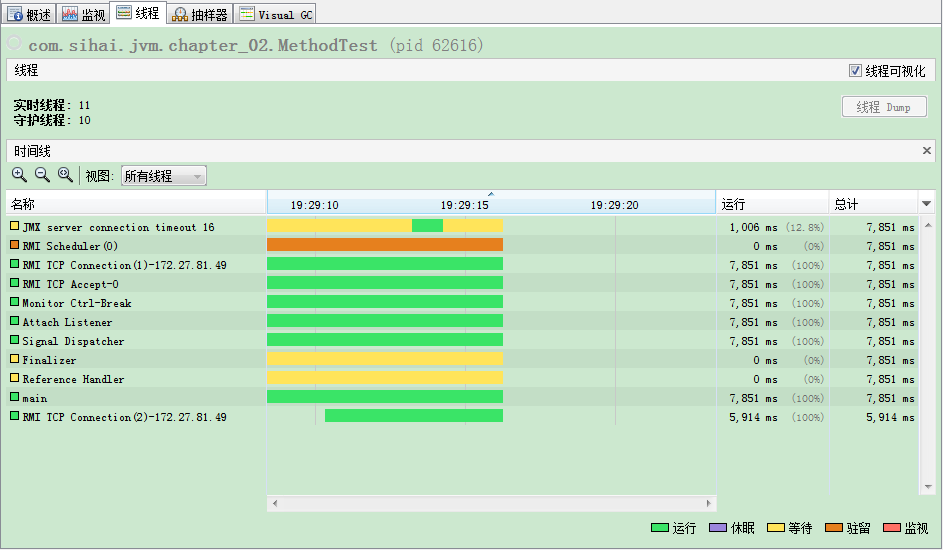The image size is (943, 550).
Task: Open the 抽样器 sampler tab
Action: point(200,14)
